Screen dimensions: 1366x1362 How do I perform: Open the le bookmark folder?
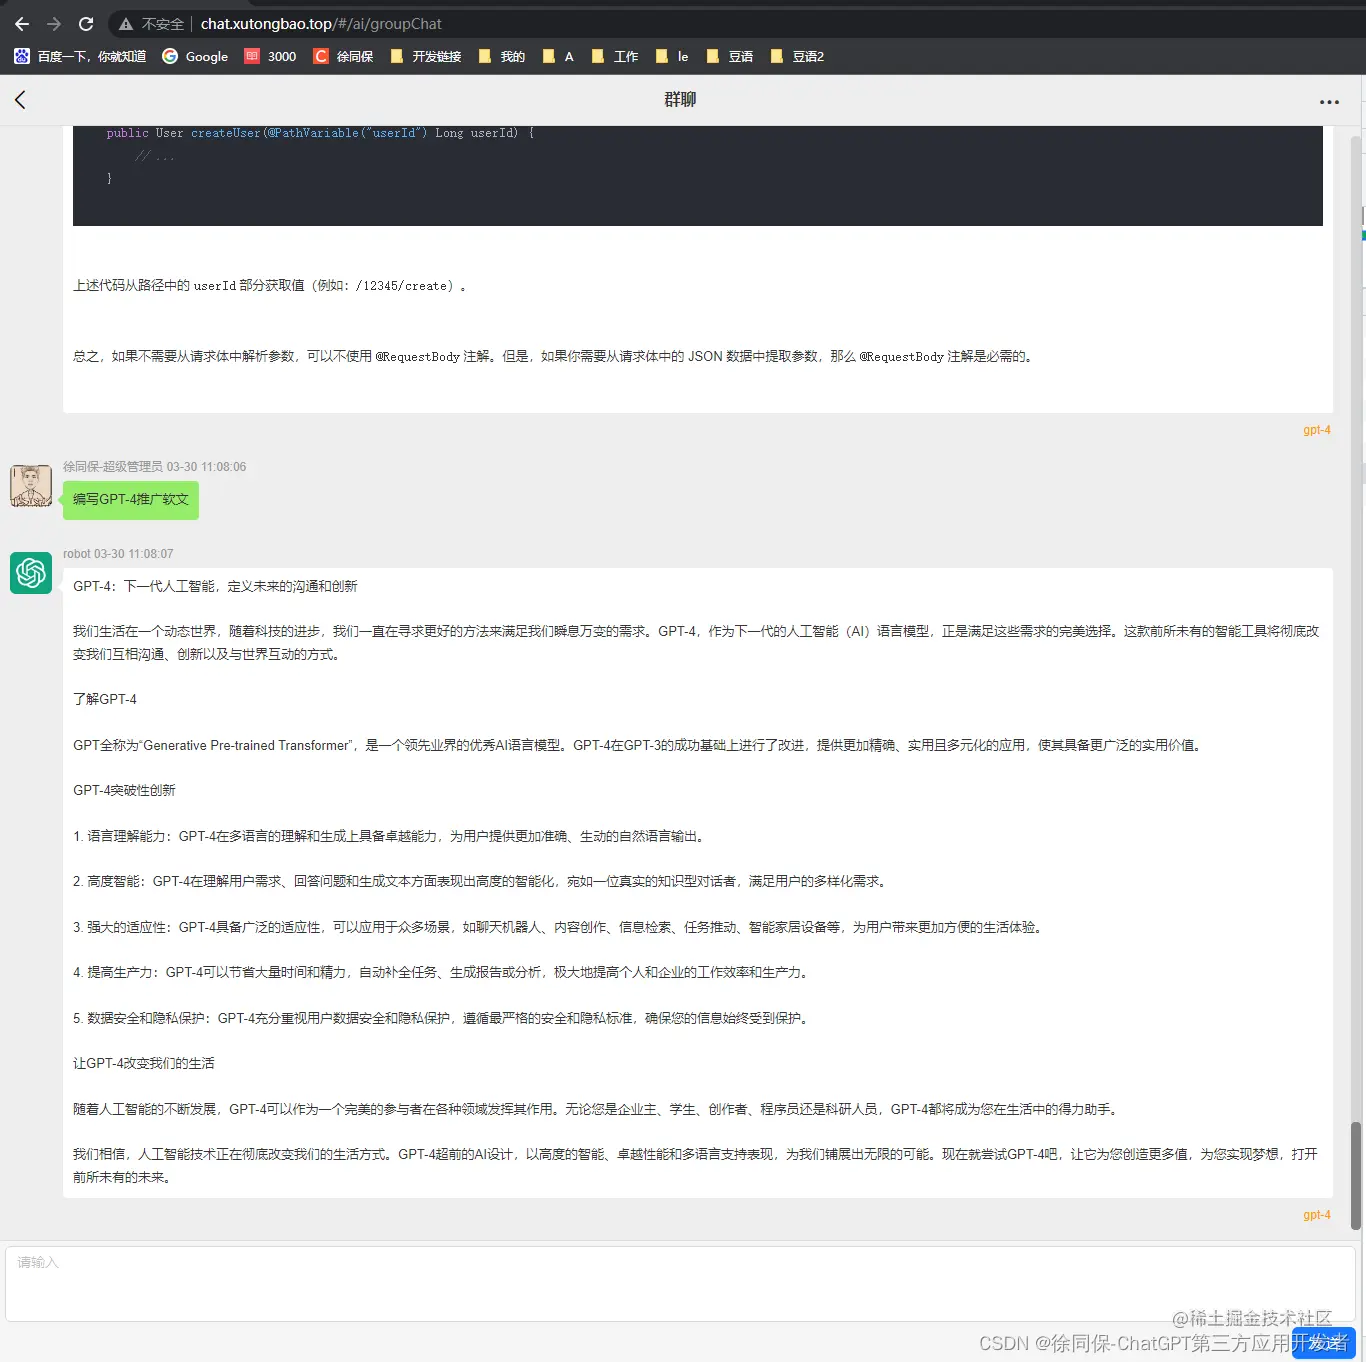coord(672,57)
